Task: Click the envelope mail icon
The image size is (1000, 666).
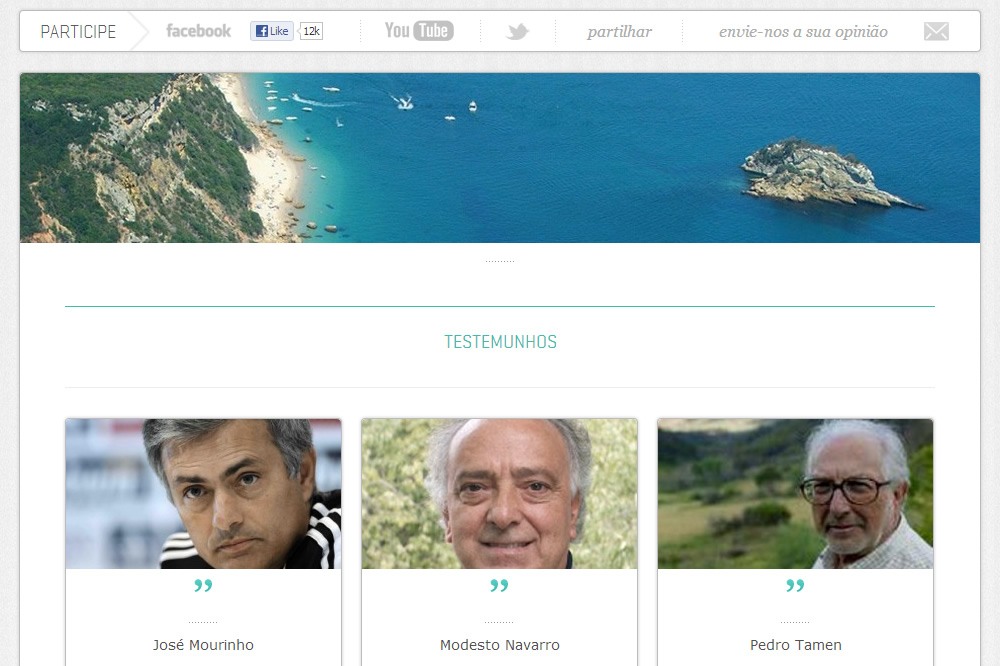Action: [936, 31]
